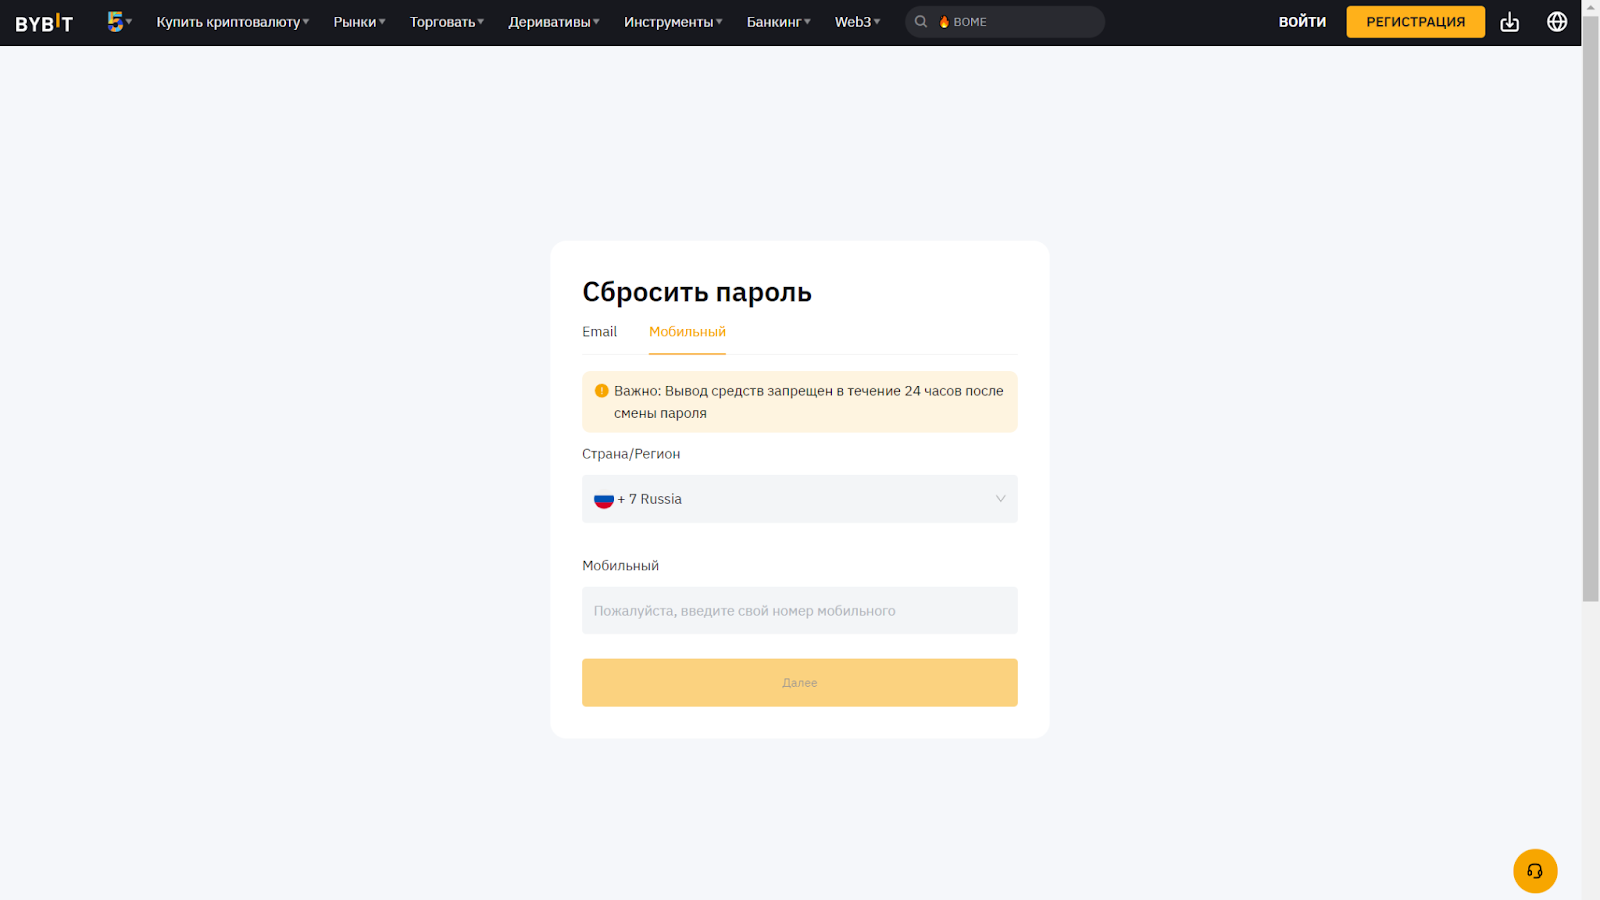Expand the Купить криптовалюту menu

click(233, 22)
